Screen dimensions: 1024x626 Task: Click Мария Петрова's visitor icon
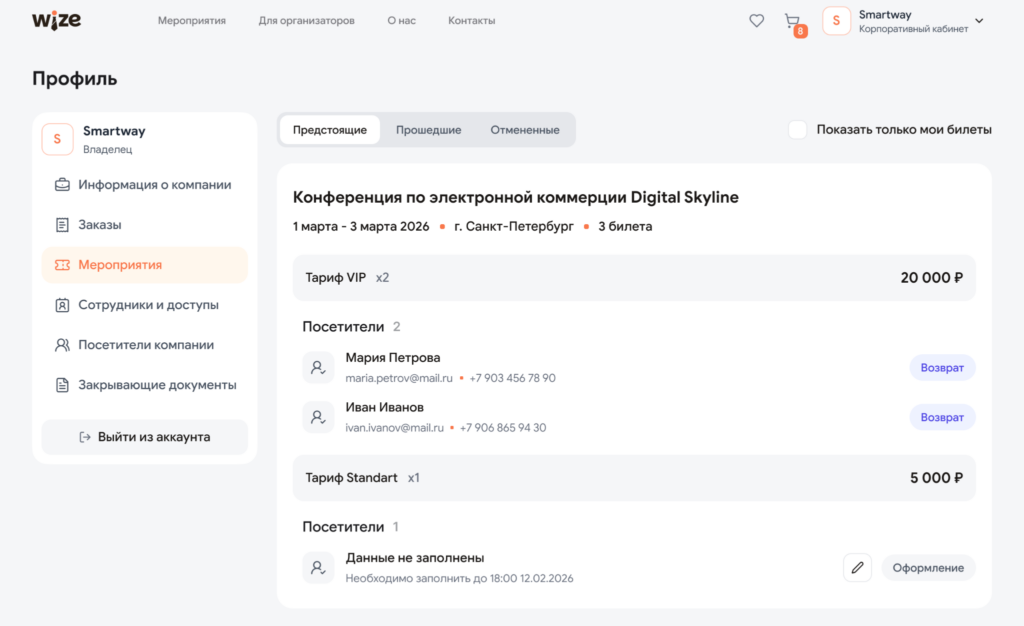318,368
